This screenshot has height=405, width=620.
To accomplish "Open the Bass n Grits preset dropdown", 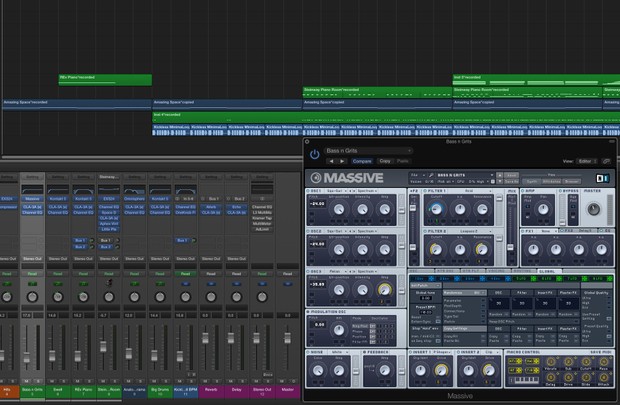I will [x=369, y=151].
